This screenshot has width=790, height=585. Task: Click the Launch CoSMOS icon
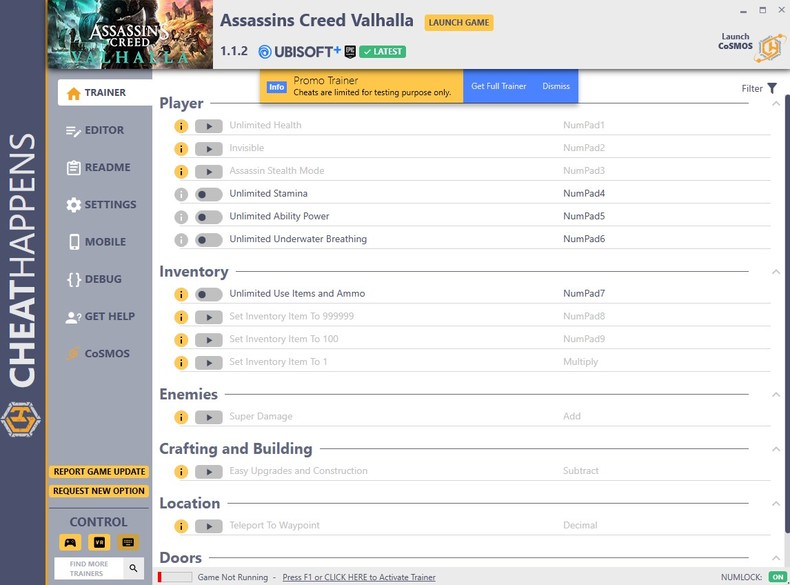point(770,48)
